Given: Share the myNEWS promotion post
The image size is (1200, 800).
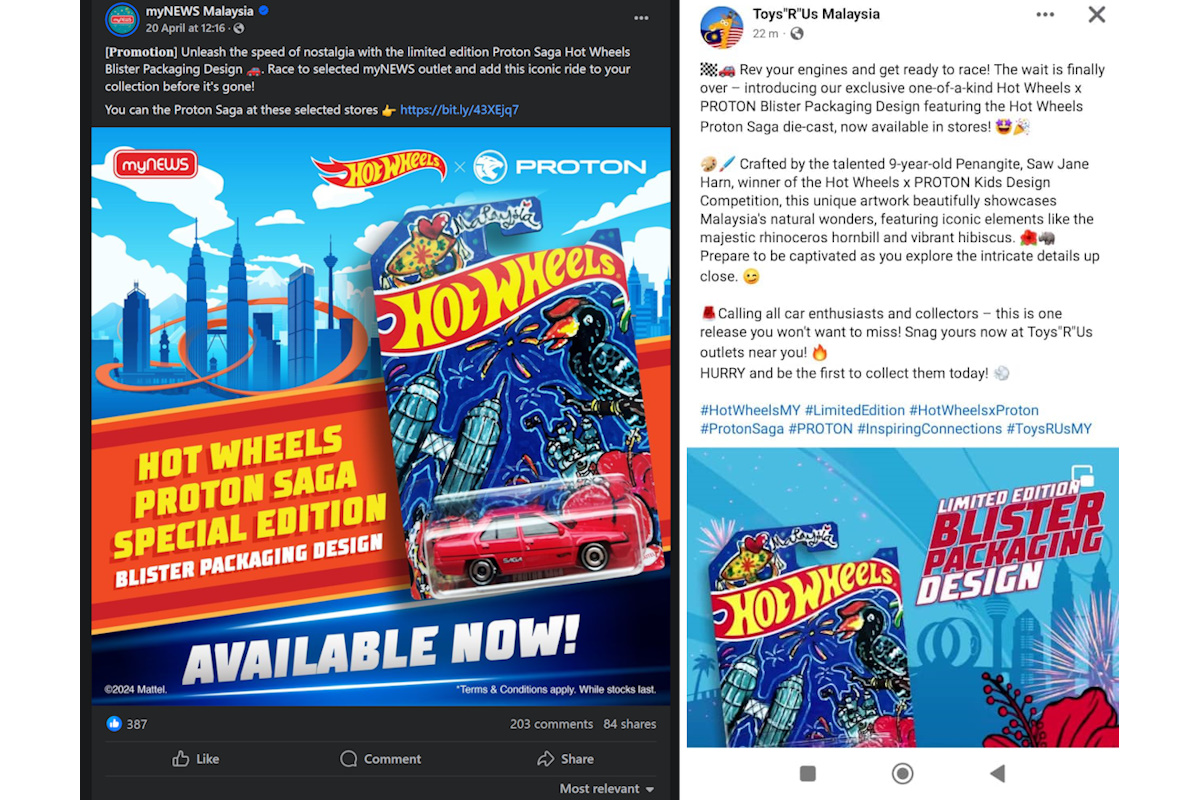Looking at the screenshot, I should [x=566, y=758].
